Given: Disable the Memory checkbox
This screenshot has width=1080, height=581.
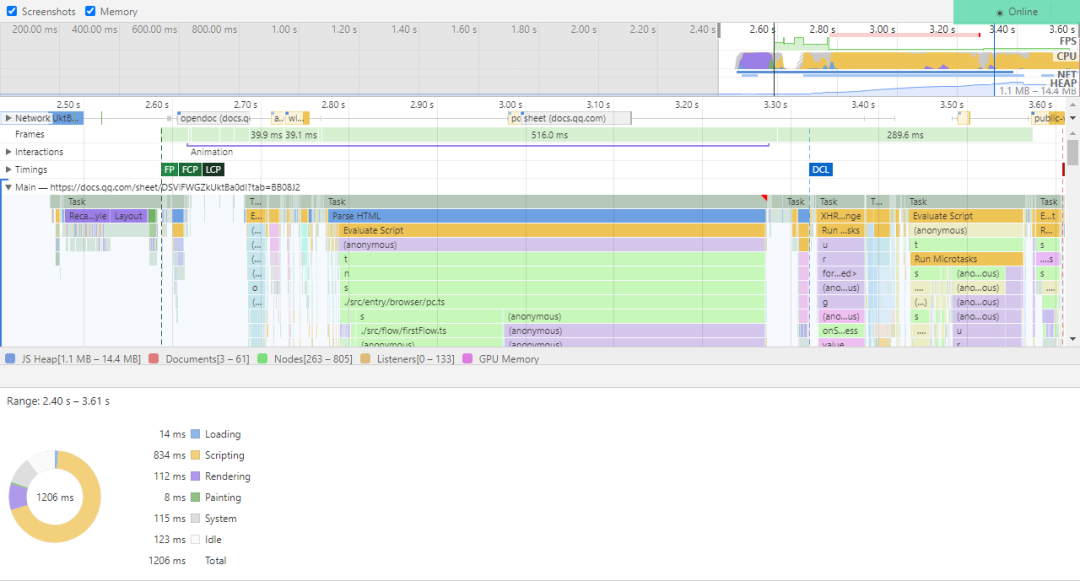Looking at the screenshot, I should click(x=90, y=11).
